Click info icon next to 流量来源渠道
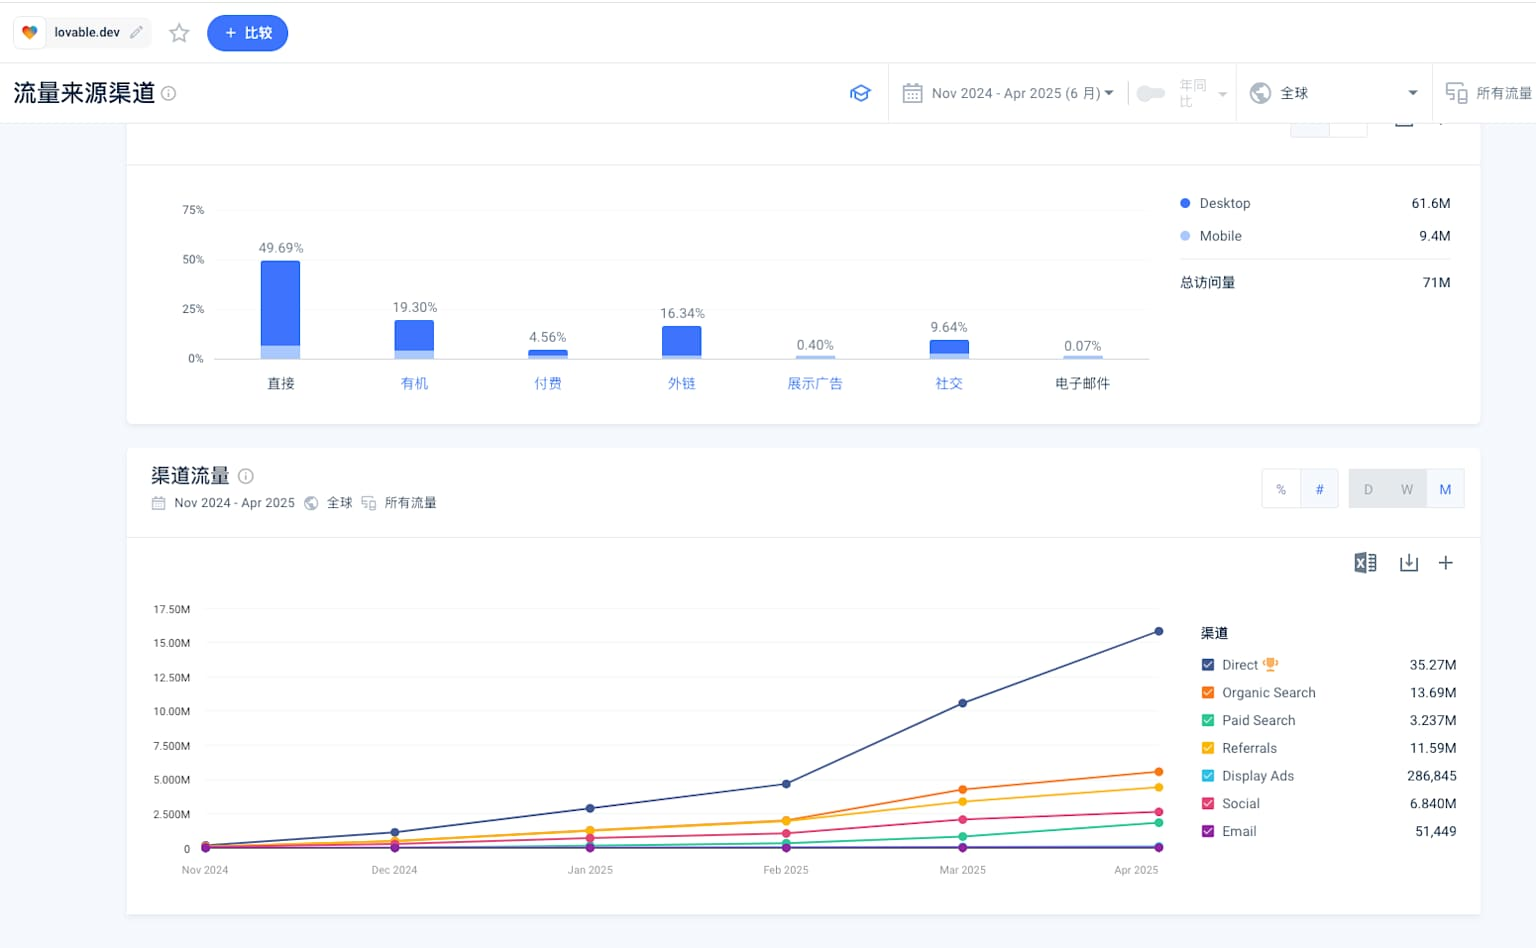Viewport: 1536px width, 948px height. (x=169, y=93)
